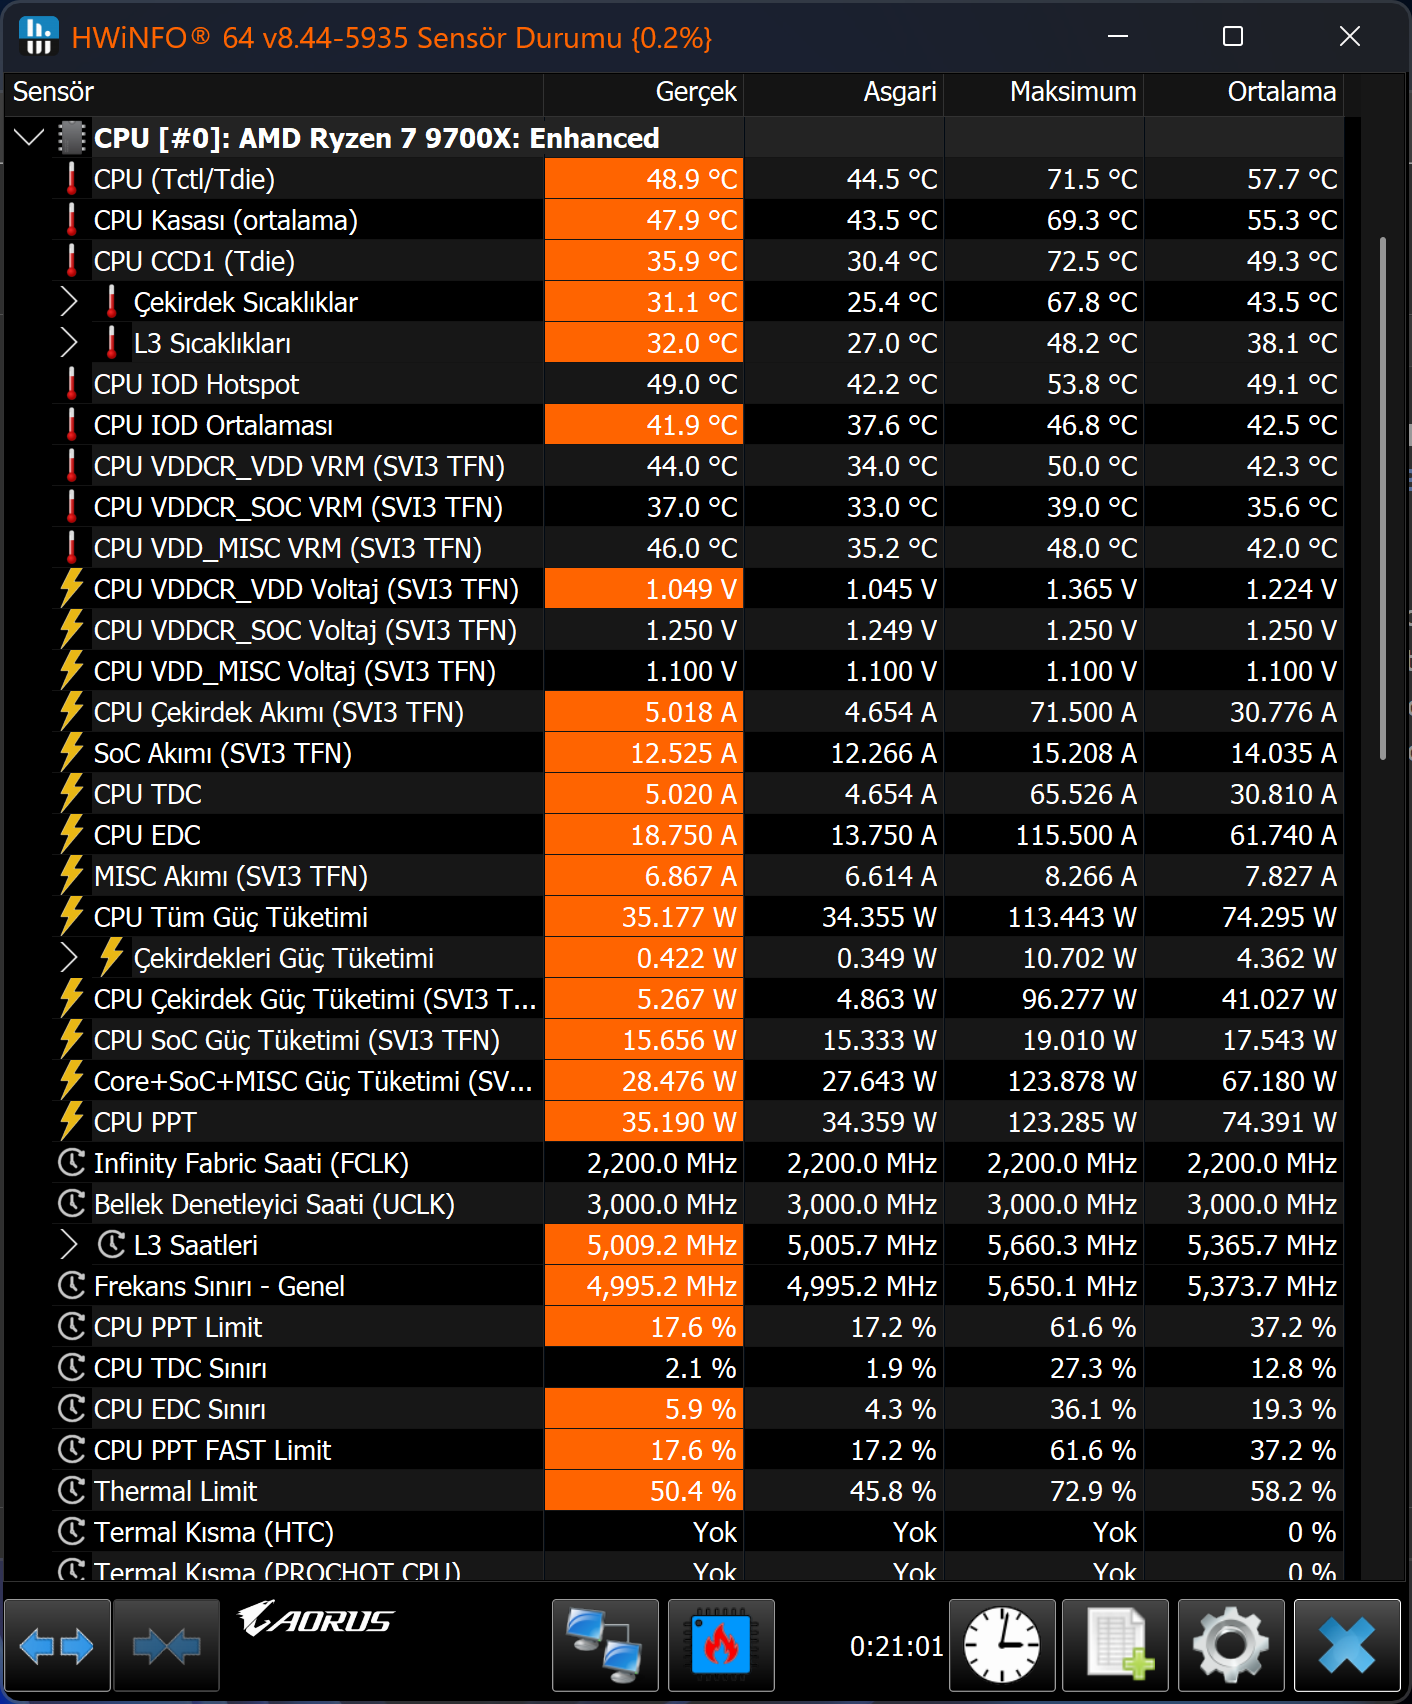Screen dimensions: 1412x1704
Task: Click the 1.049 V current value
Action: 644,589
